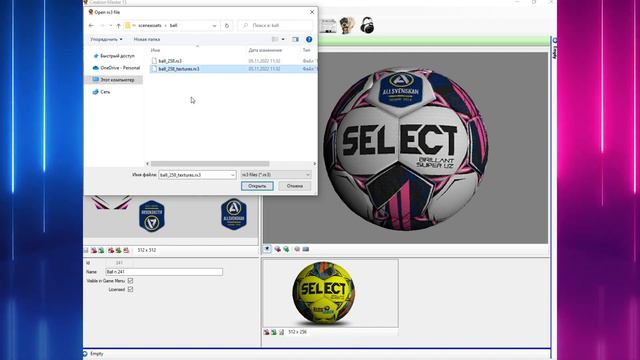Select Сеть in navigation pane
The image size is (640, 360).
(x=102, y=92)
